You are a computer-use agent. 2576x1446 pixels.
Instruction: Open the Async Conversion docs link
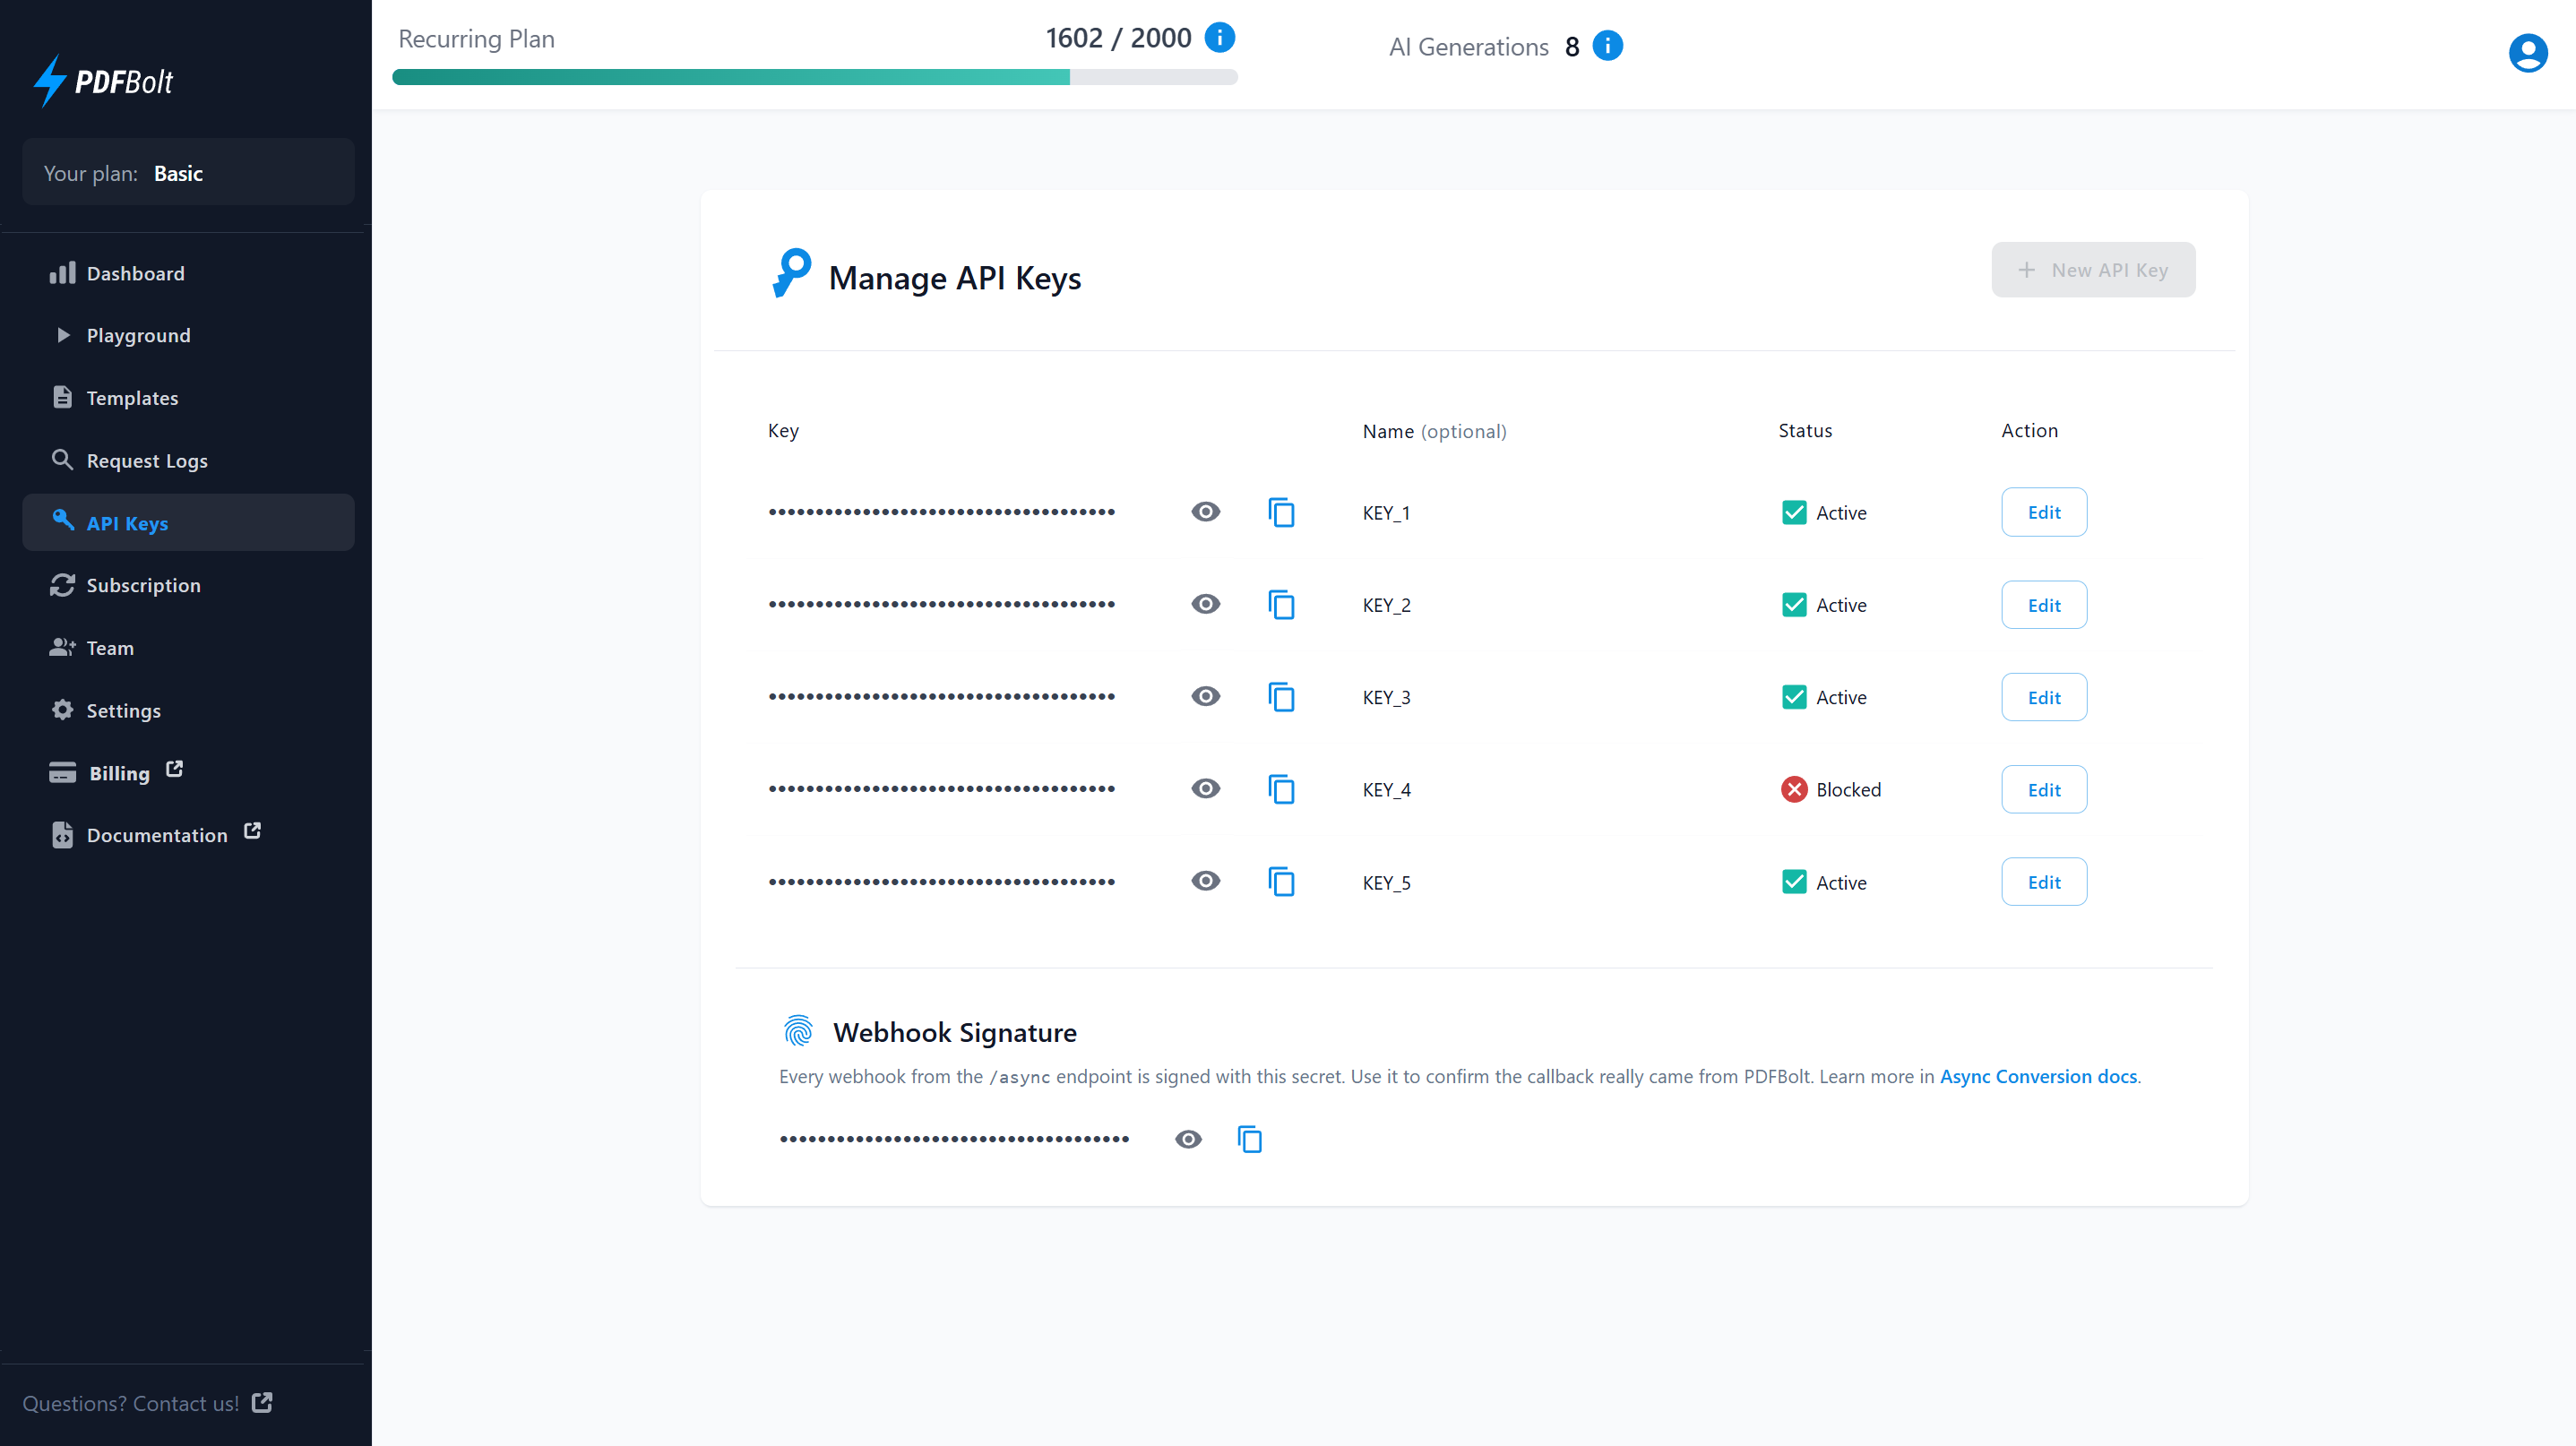[2038, 1076]
